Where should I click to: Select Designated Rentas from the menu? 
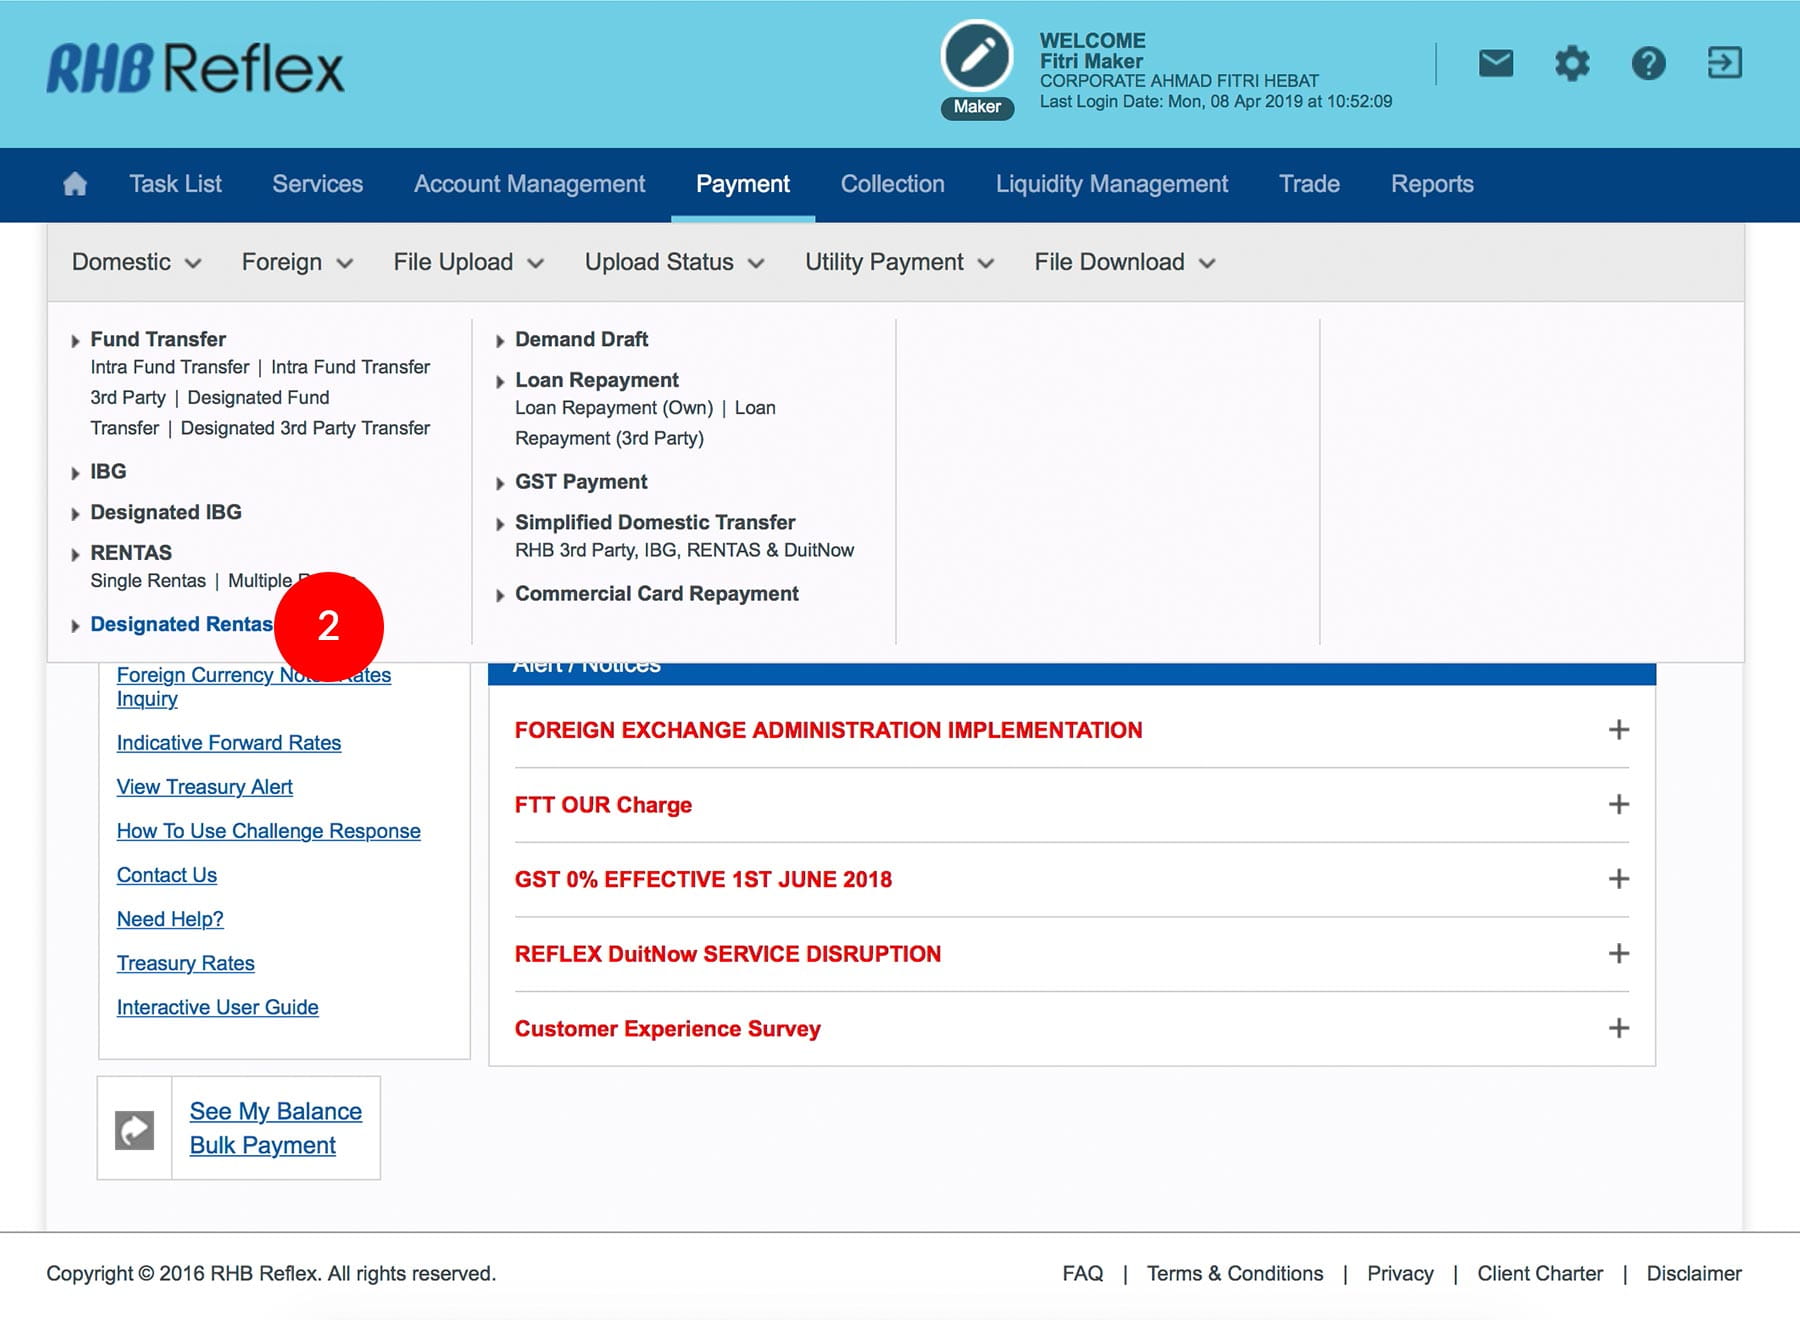point(181,624)
